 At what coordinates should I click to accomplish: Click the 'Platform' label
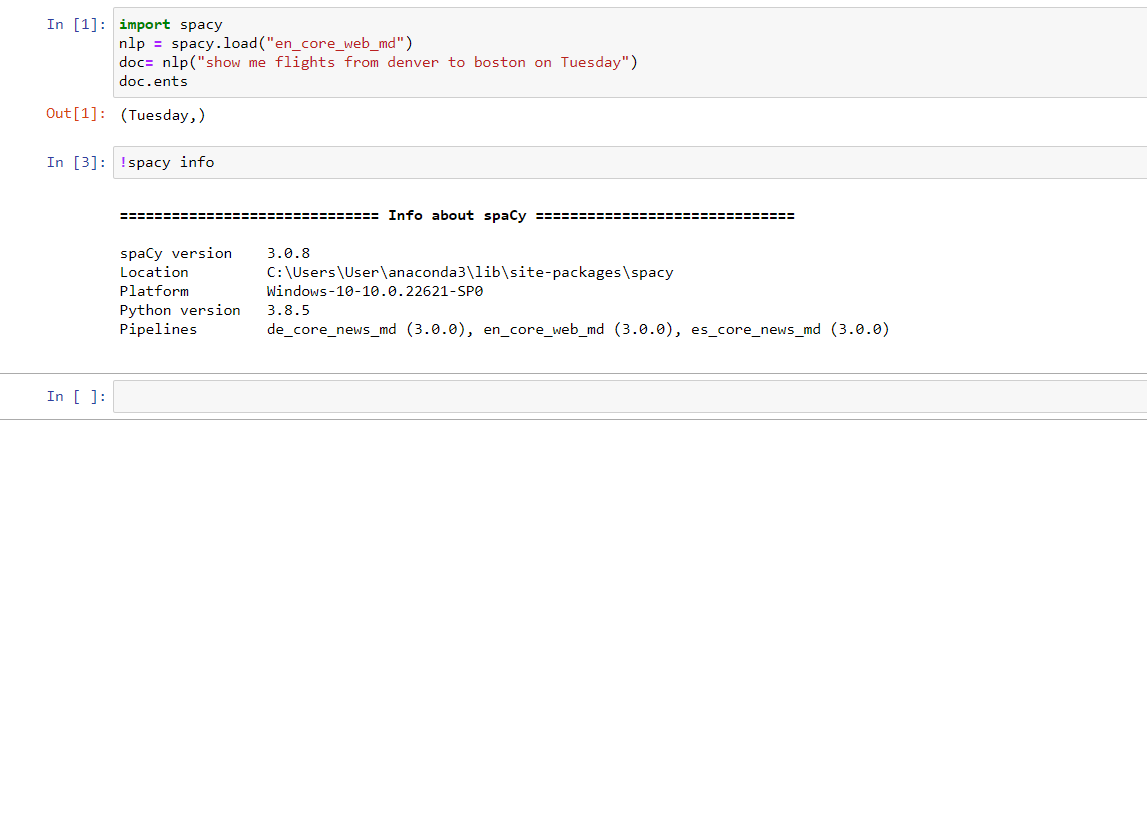tap(154, 291)
